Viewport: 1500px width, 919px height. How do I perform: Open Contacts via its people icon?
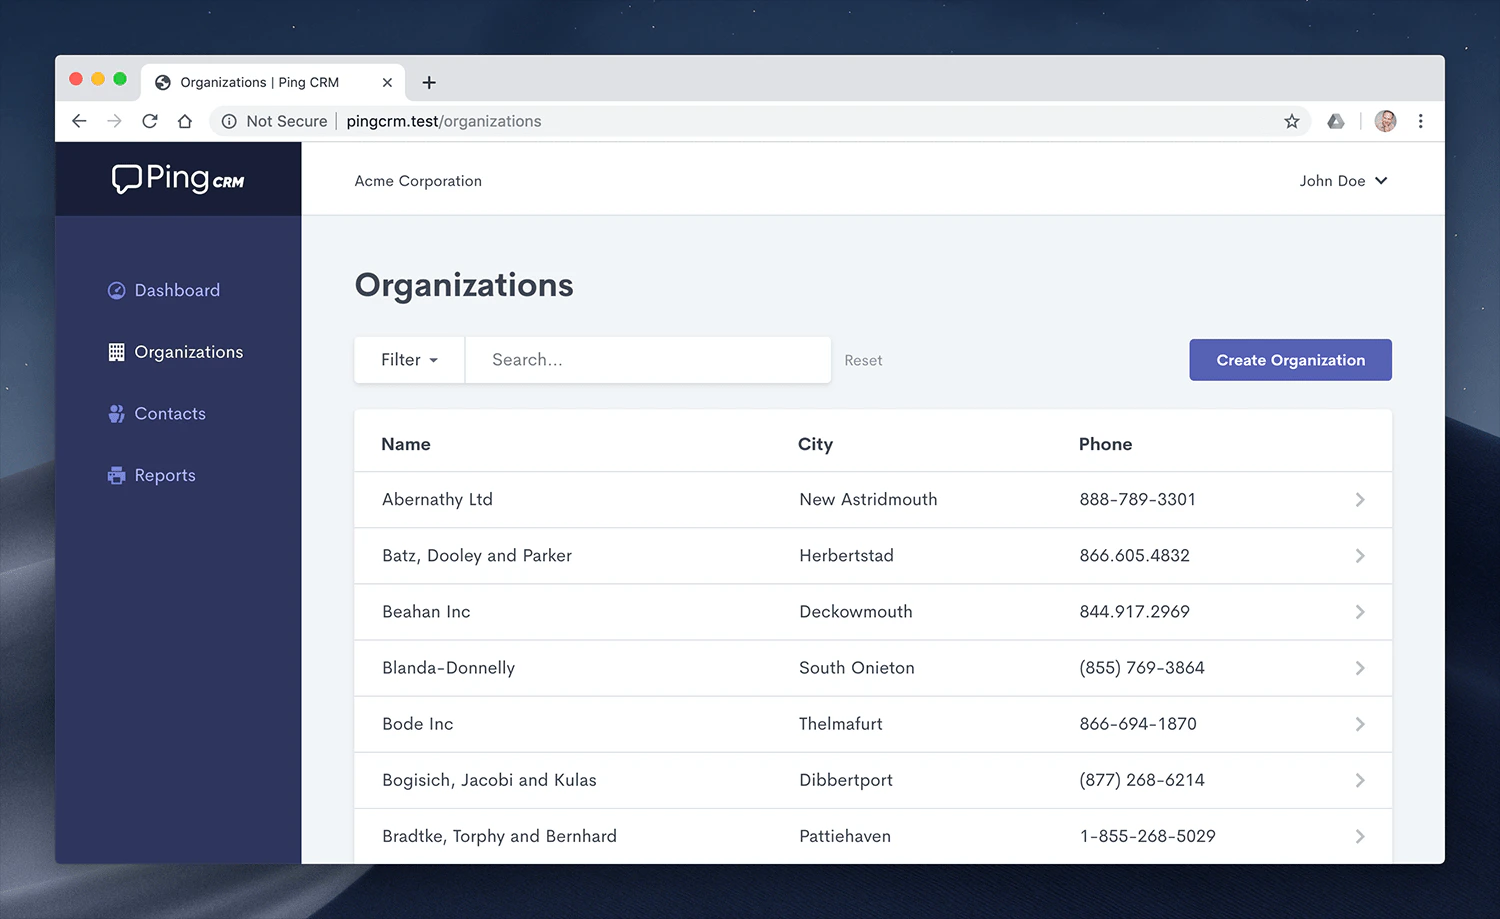[x=116, y=413]
